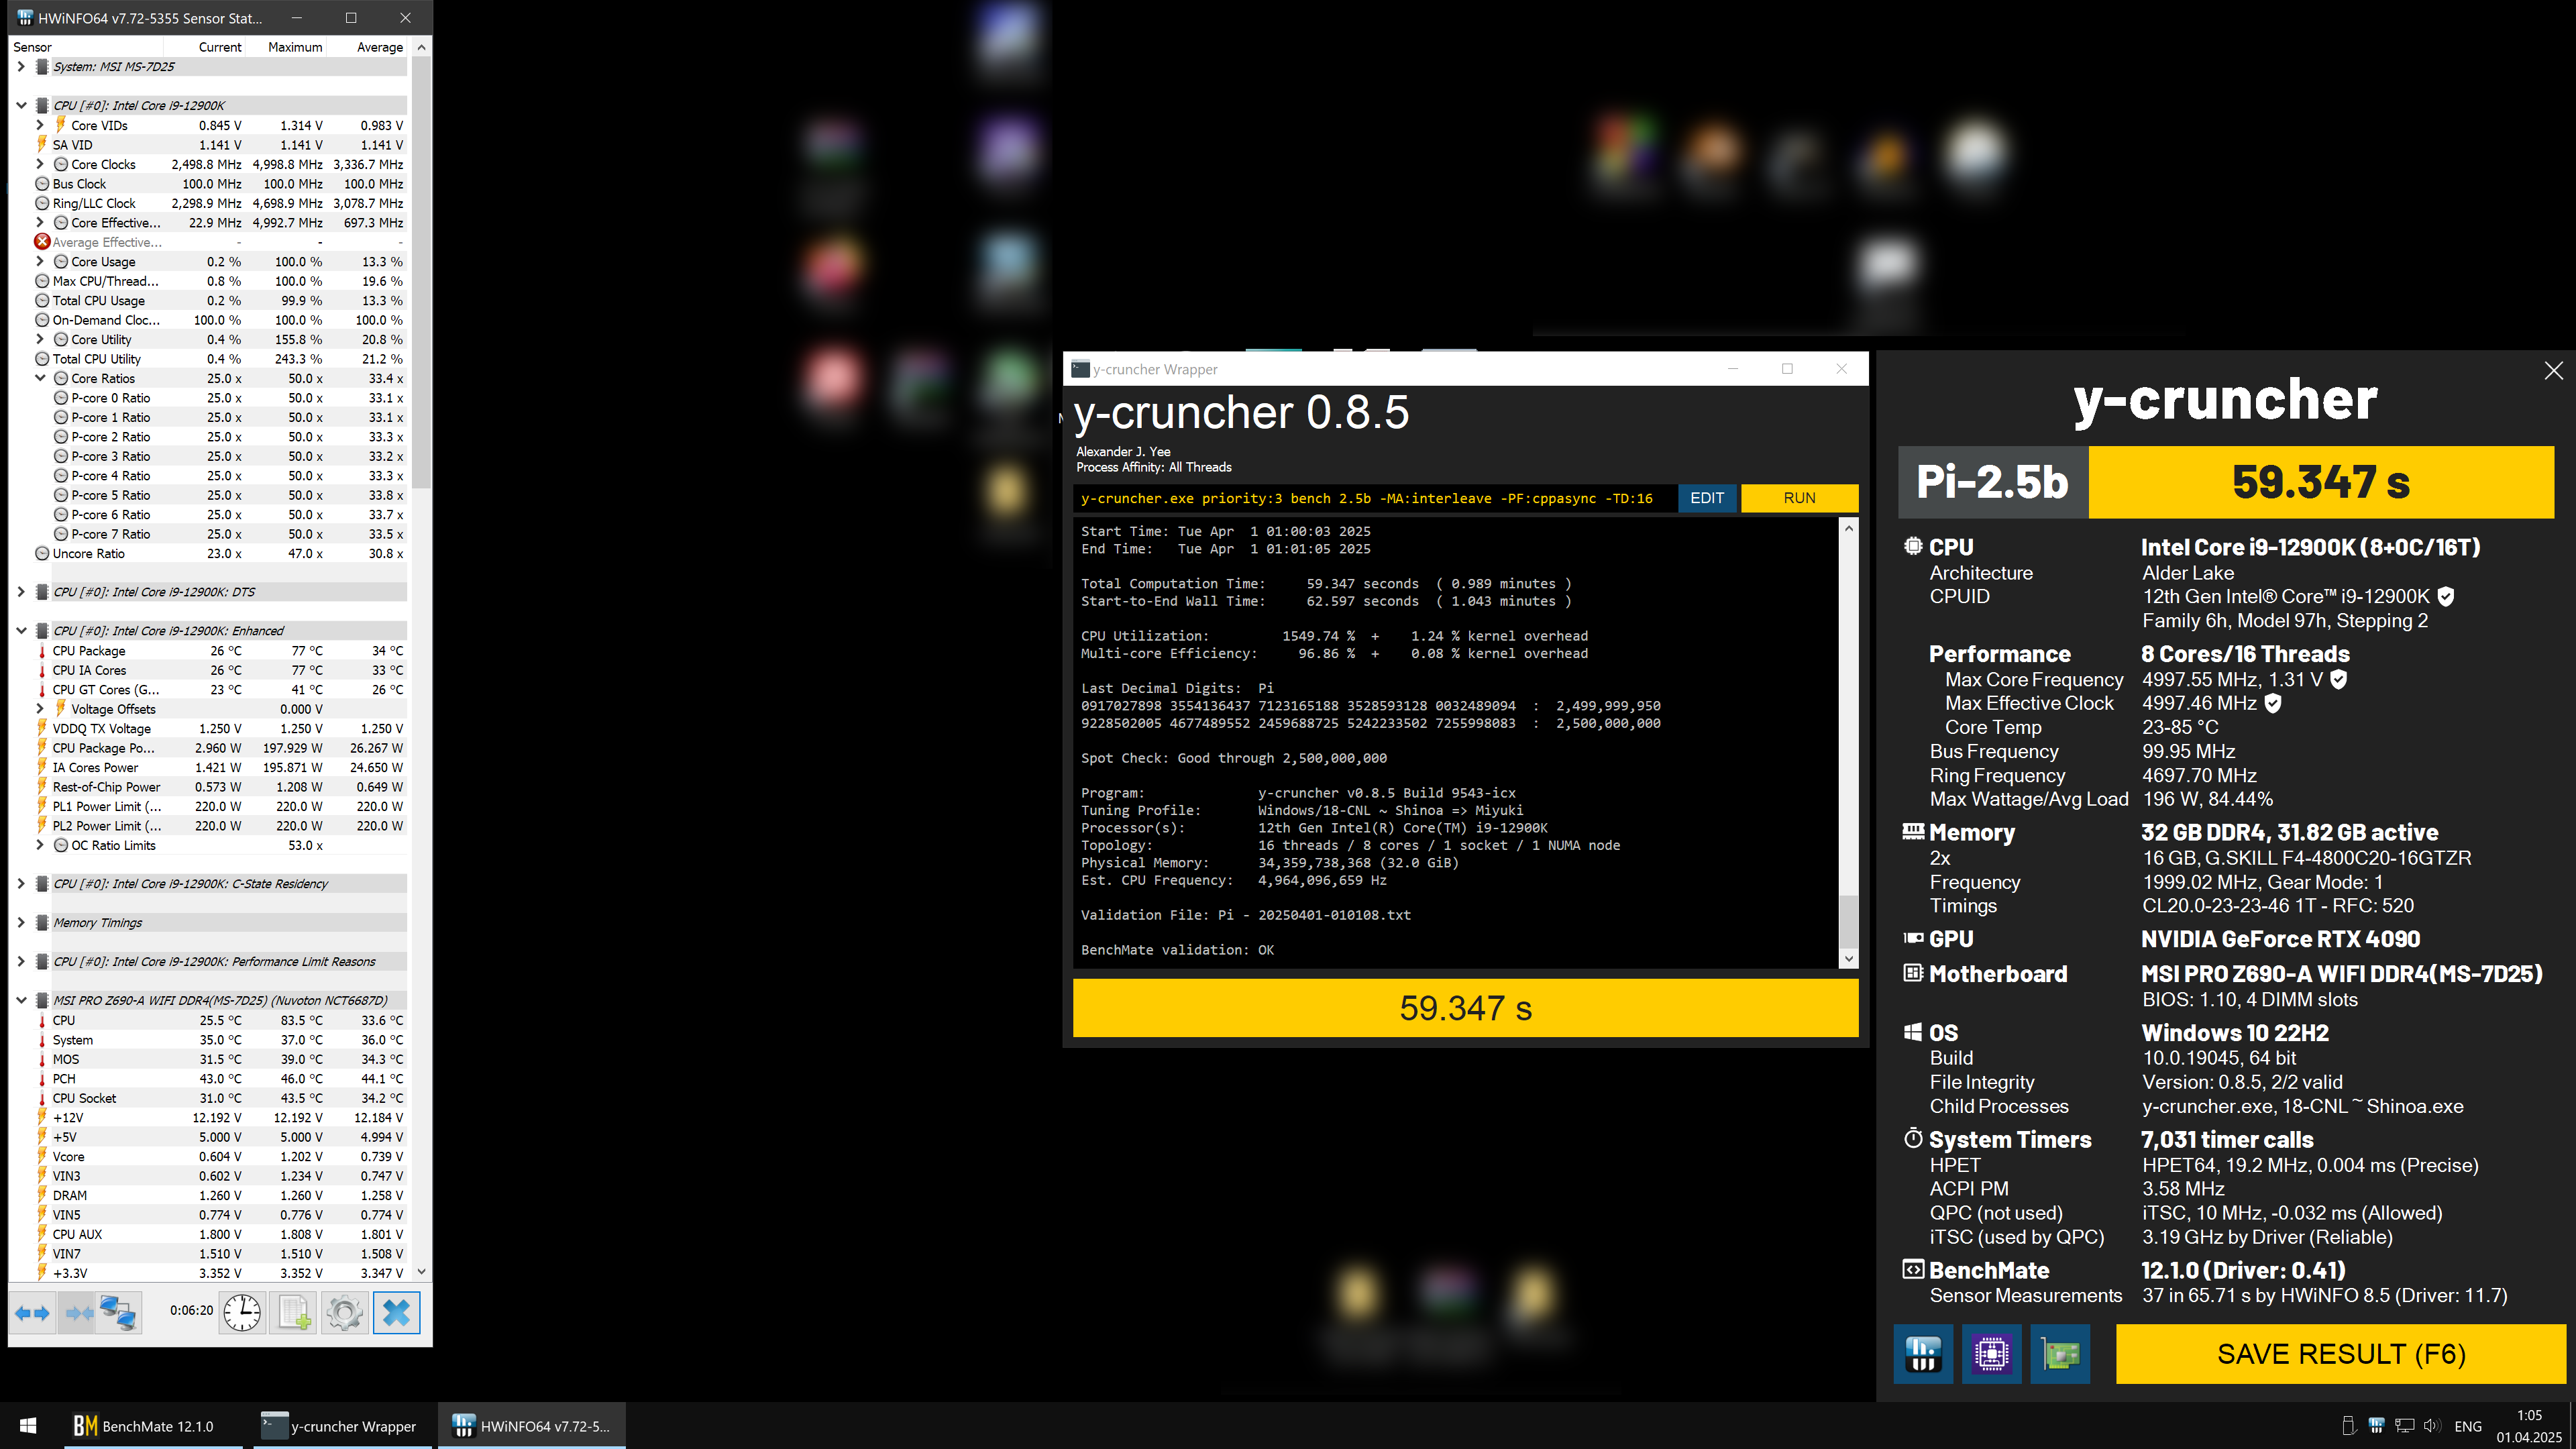The image size is (2576, 1449).
Task: Collapse CPU i9-12900K: Enhanced section
Action: pos(21,631)
